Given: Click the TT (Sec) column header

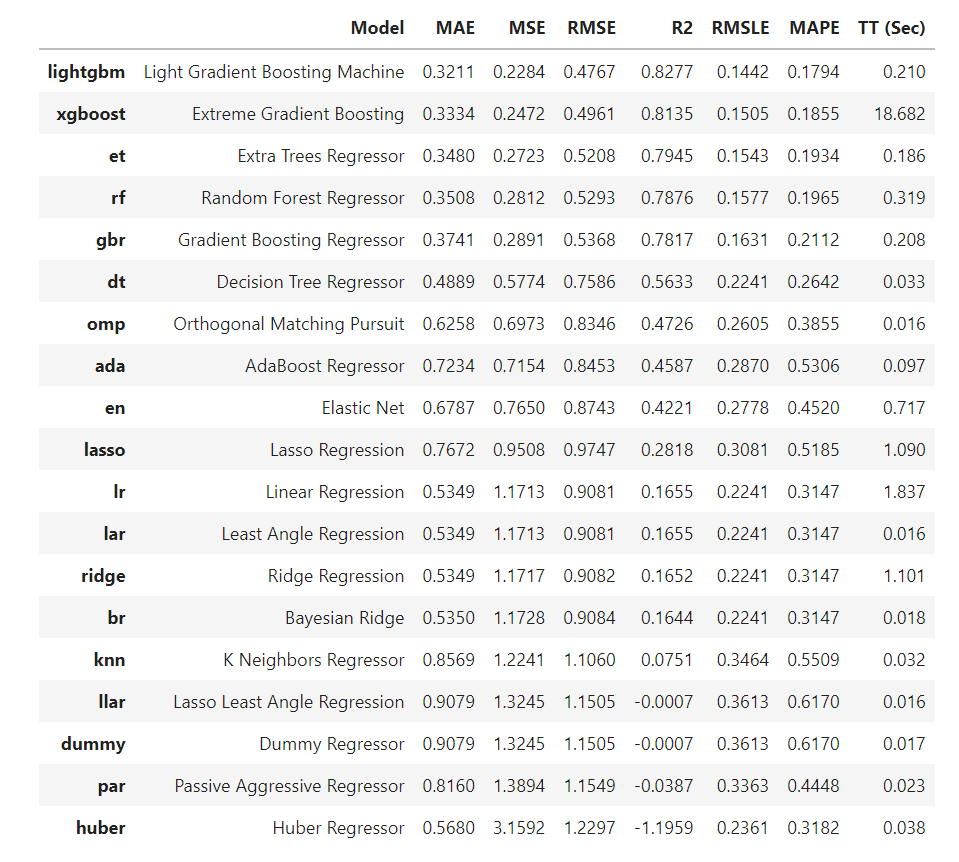Looking at the screenshot, I should [891, 28].
